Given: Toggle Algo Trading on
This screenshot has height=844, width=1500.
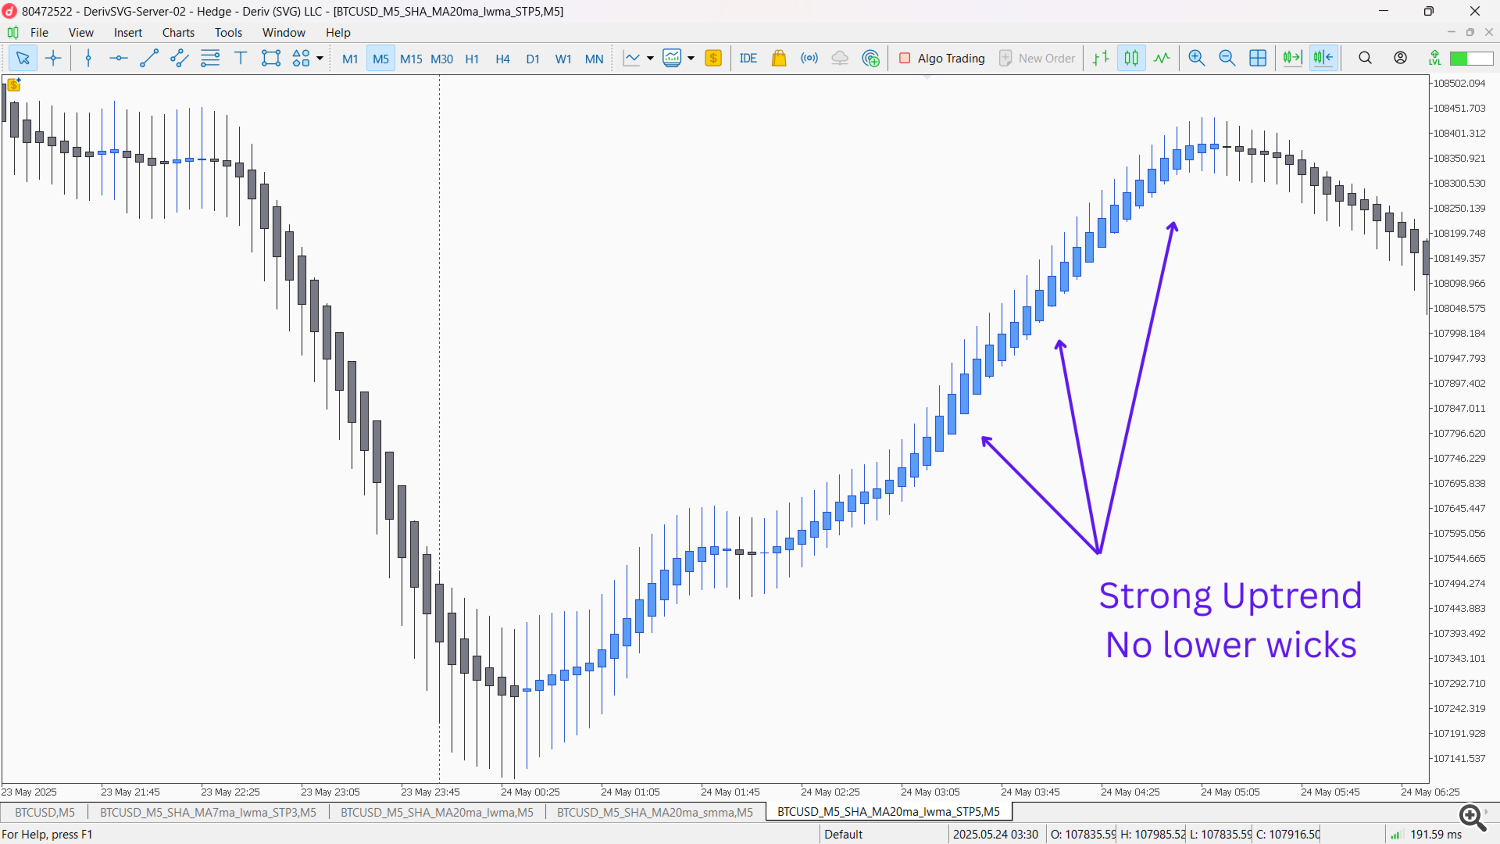Looking at the screenshot, I should (x=941, y=58).
